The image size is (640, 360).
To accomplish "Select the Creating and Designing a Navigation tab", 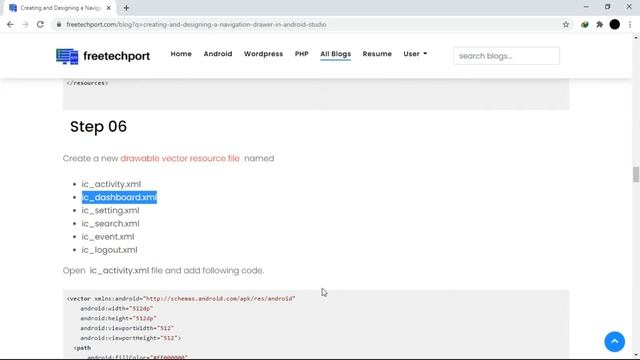I will pos(60,8).
